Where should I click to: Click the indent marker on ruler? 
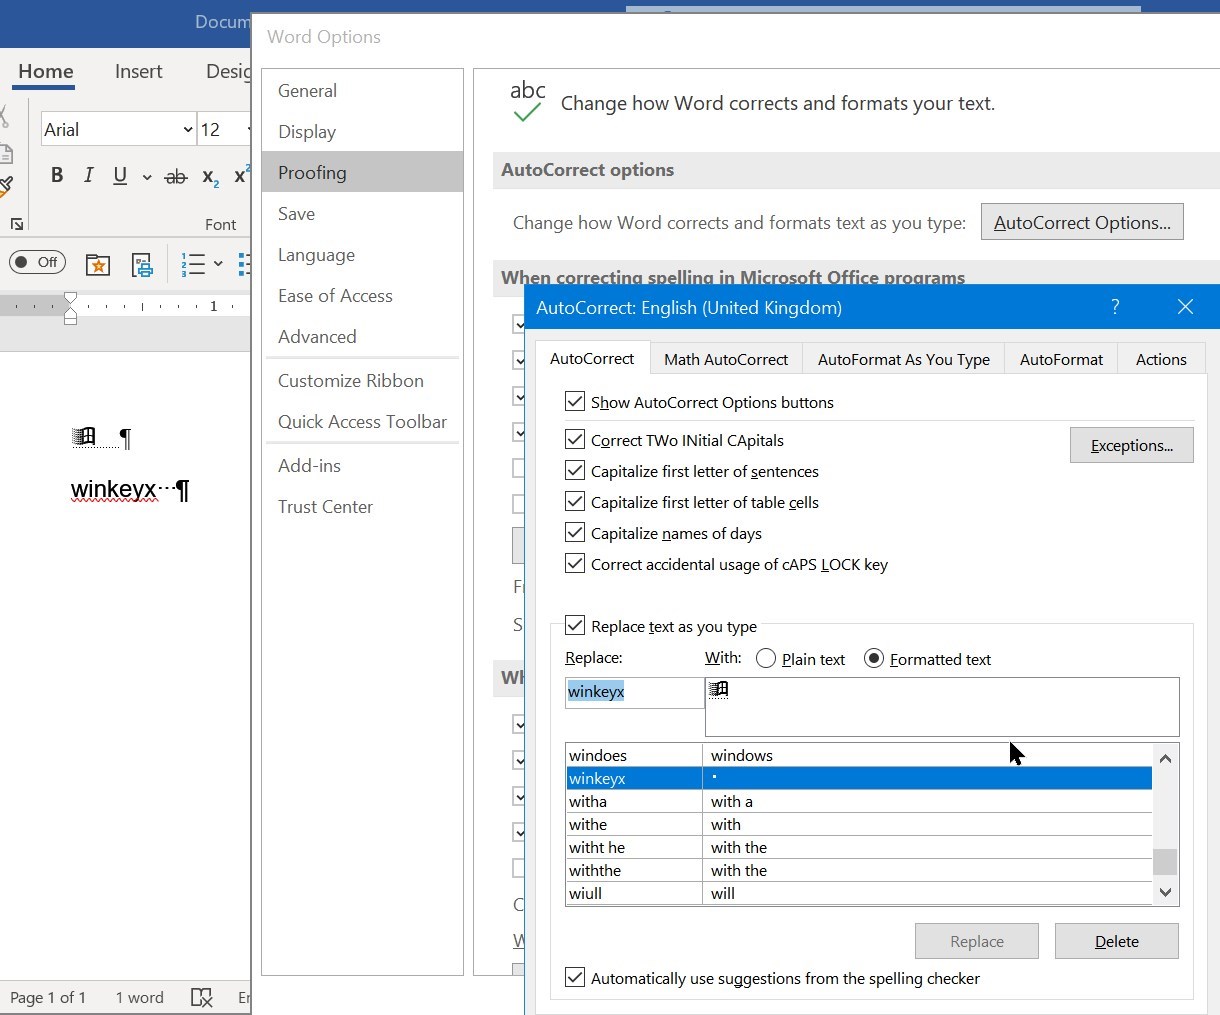[x=70, y=308]
